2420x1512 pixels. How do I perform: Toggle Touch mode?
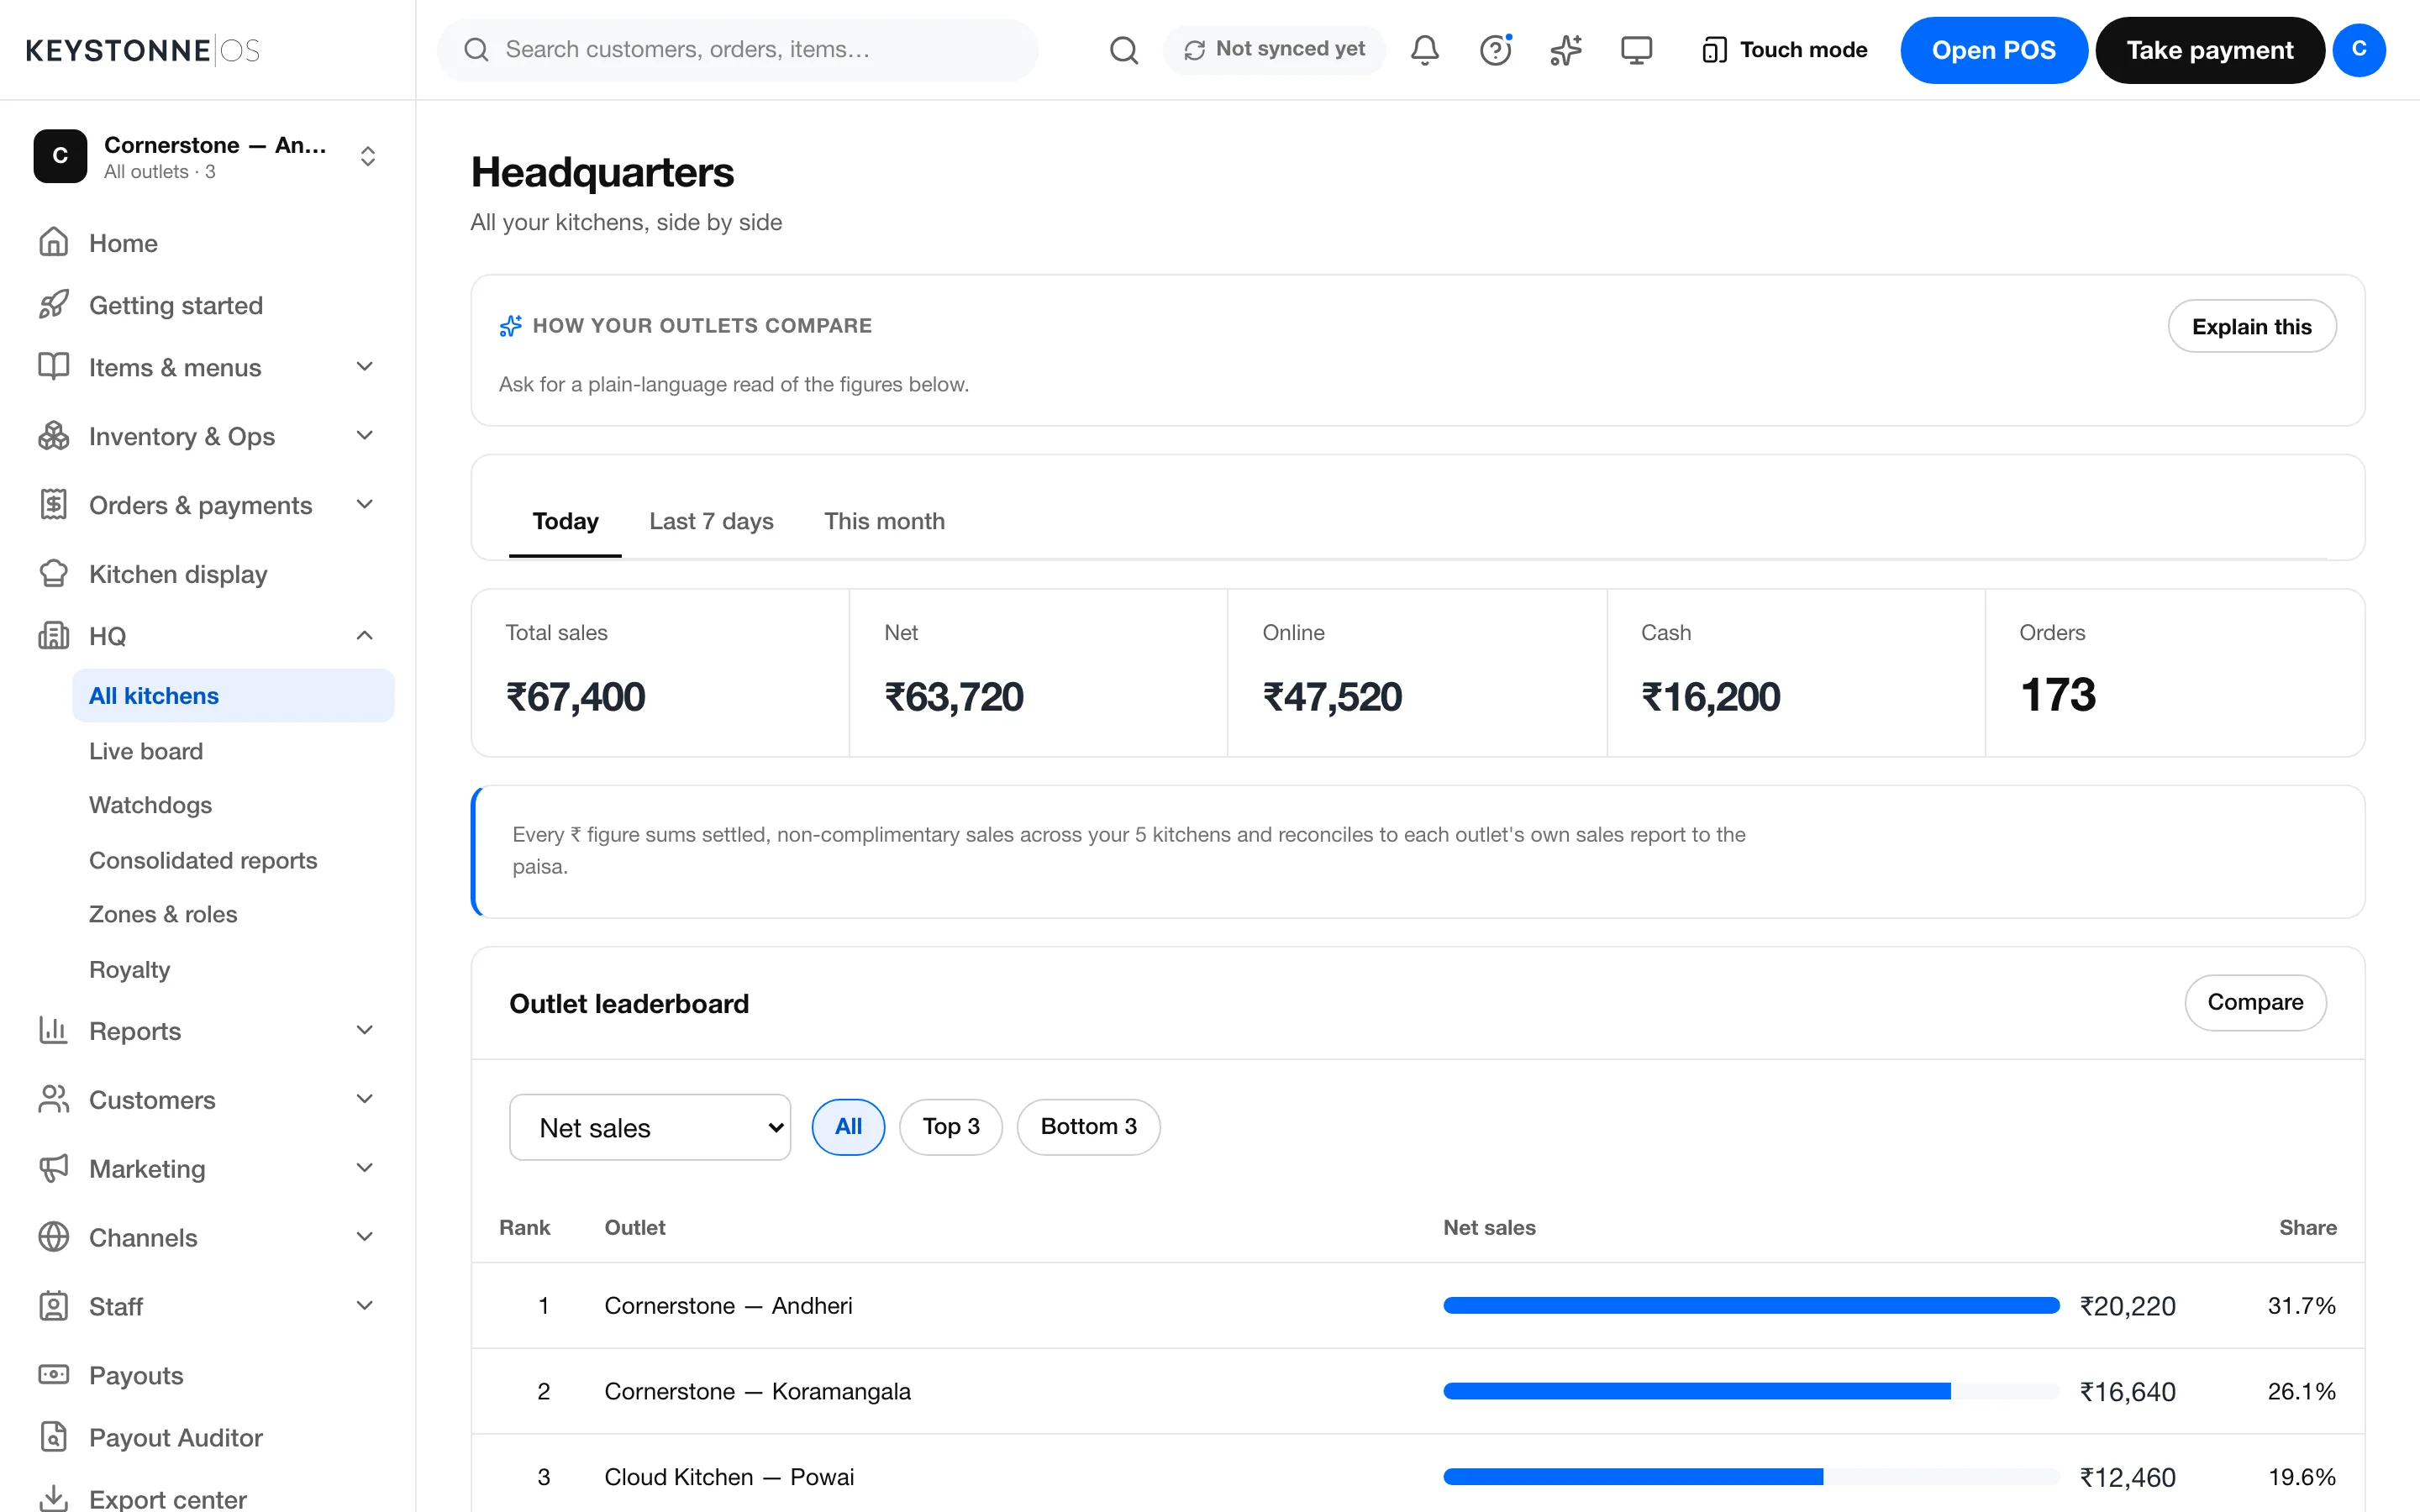1784,50
